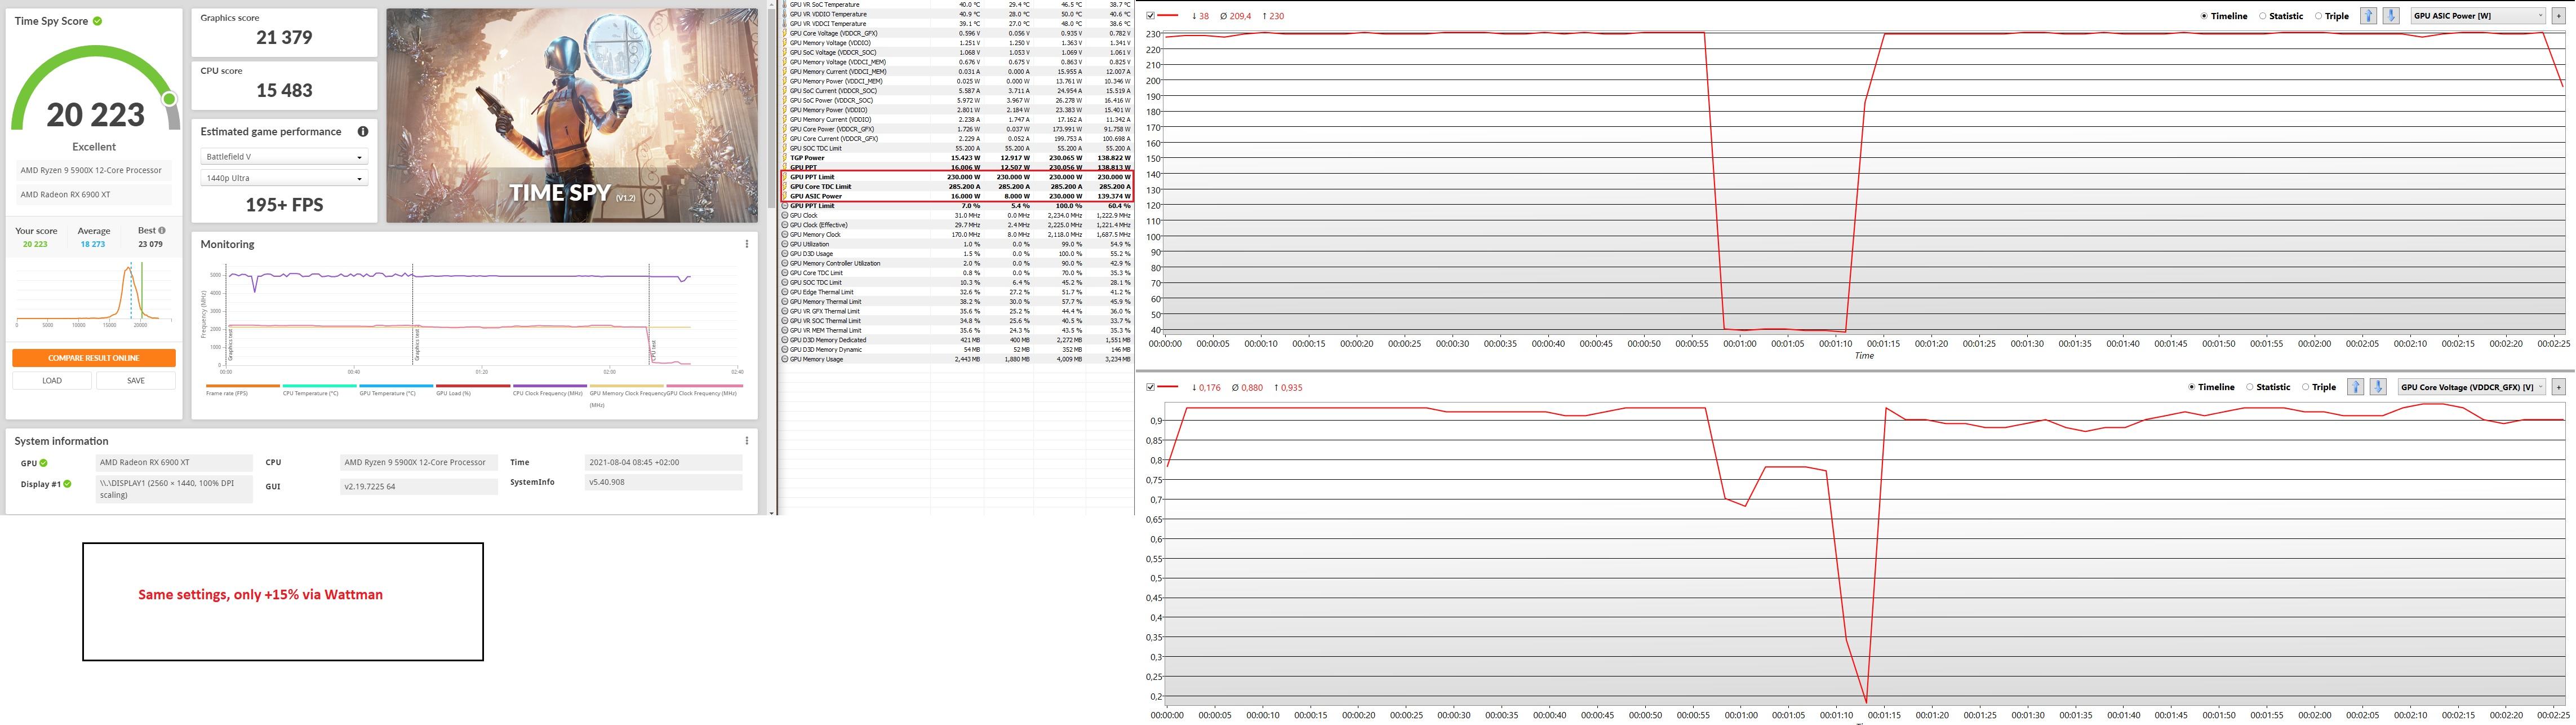Click move-down arrow in ASIC Power graph
The height and width of the screenshot is (725, 2576).
[2391, 16]
